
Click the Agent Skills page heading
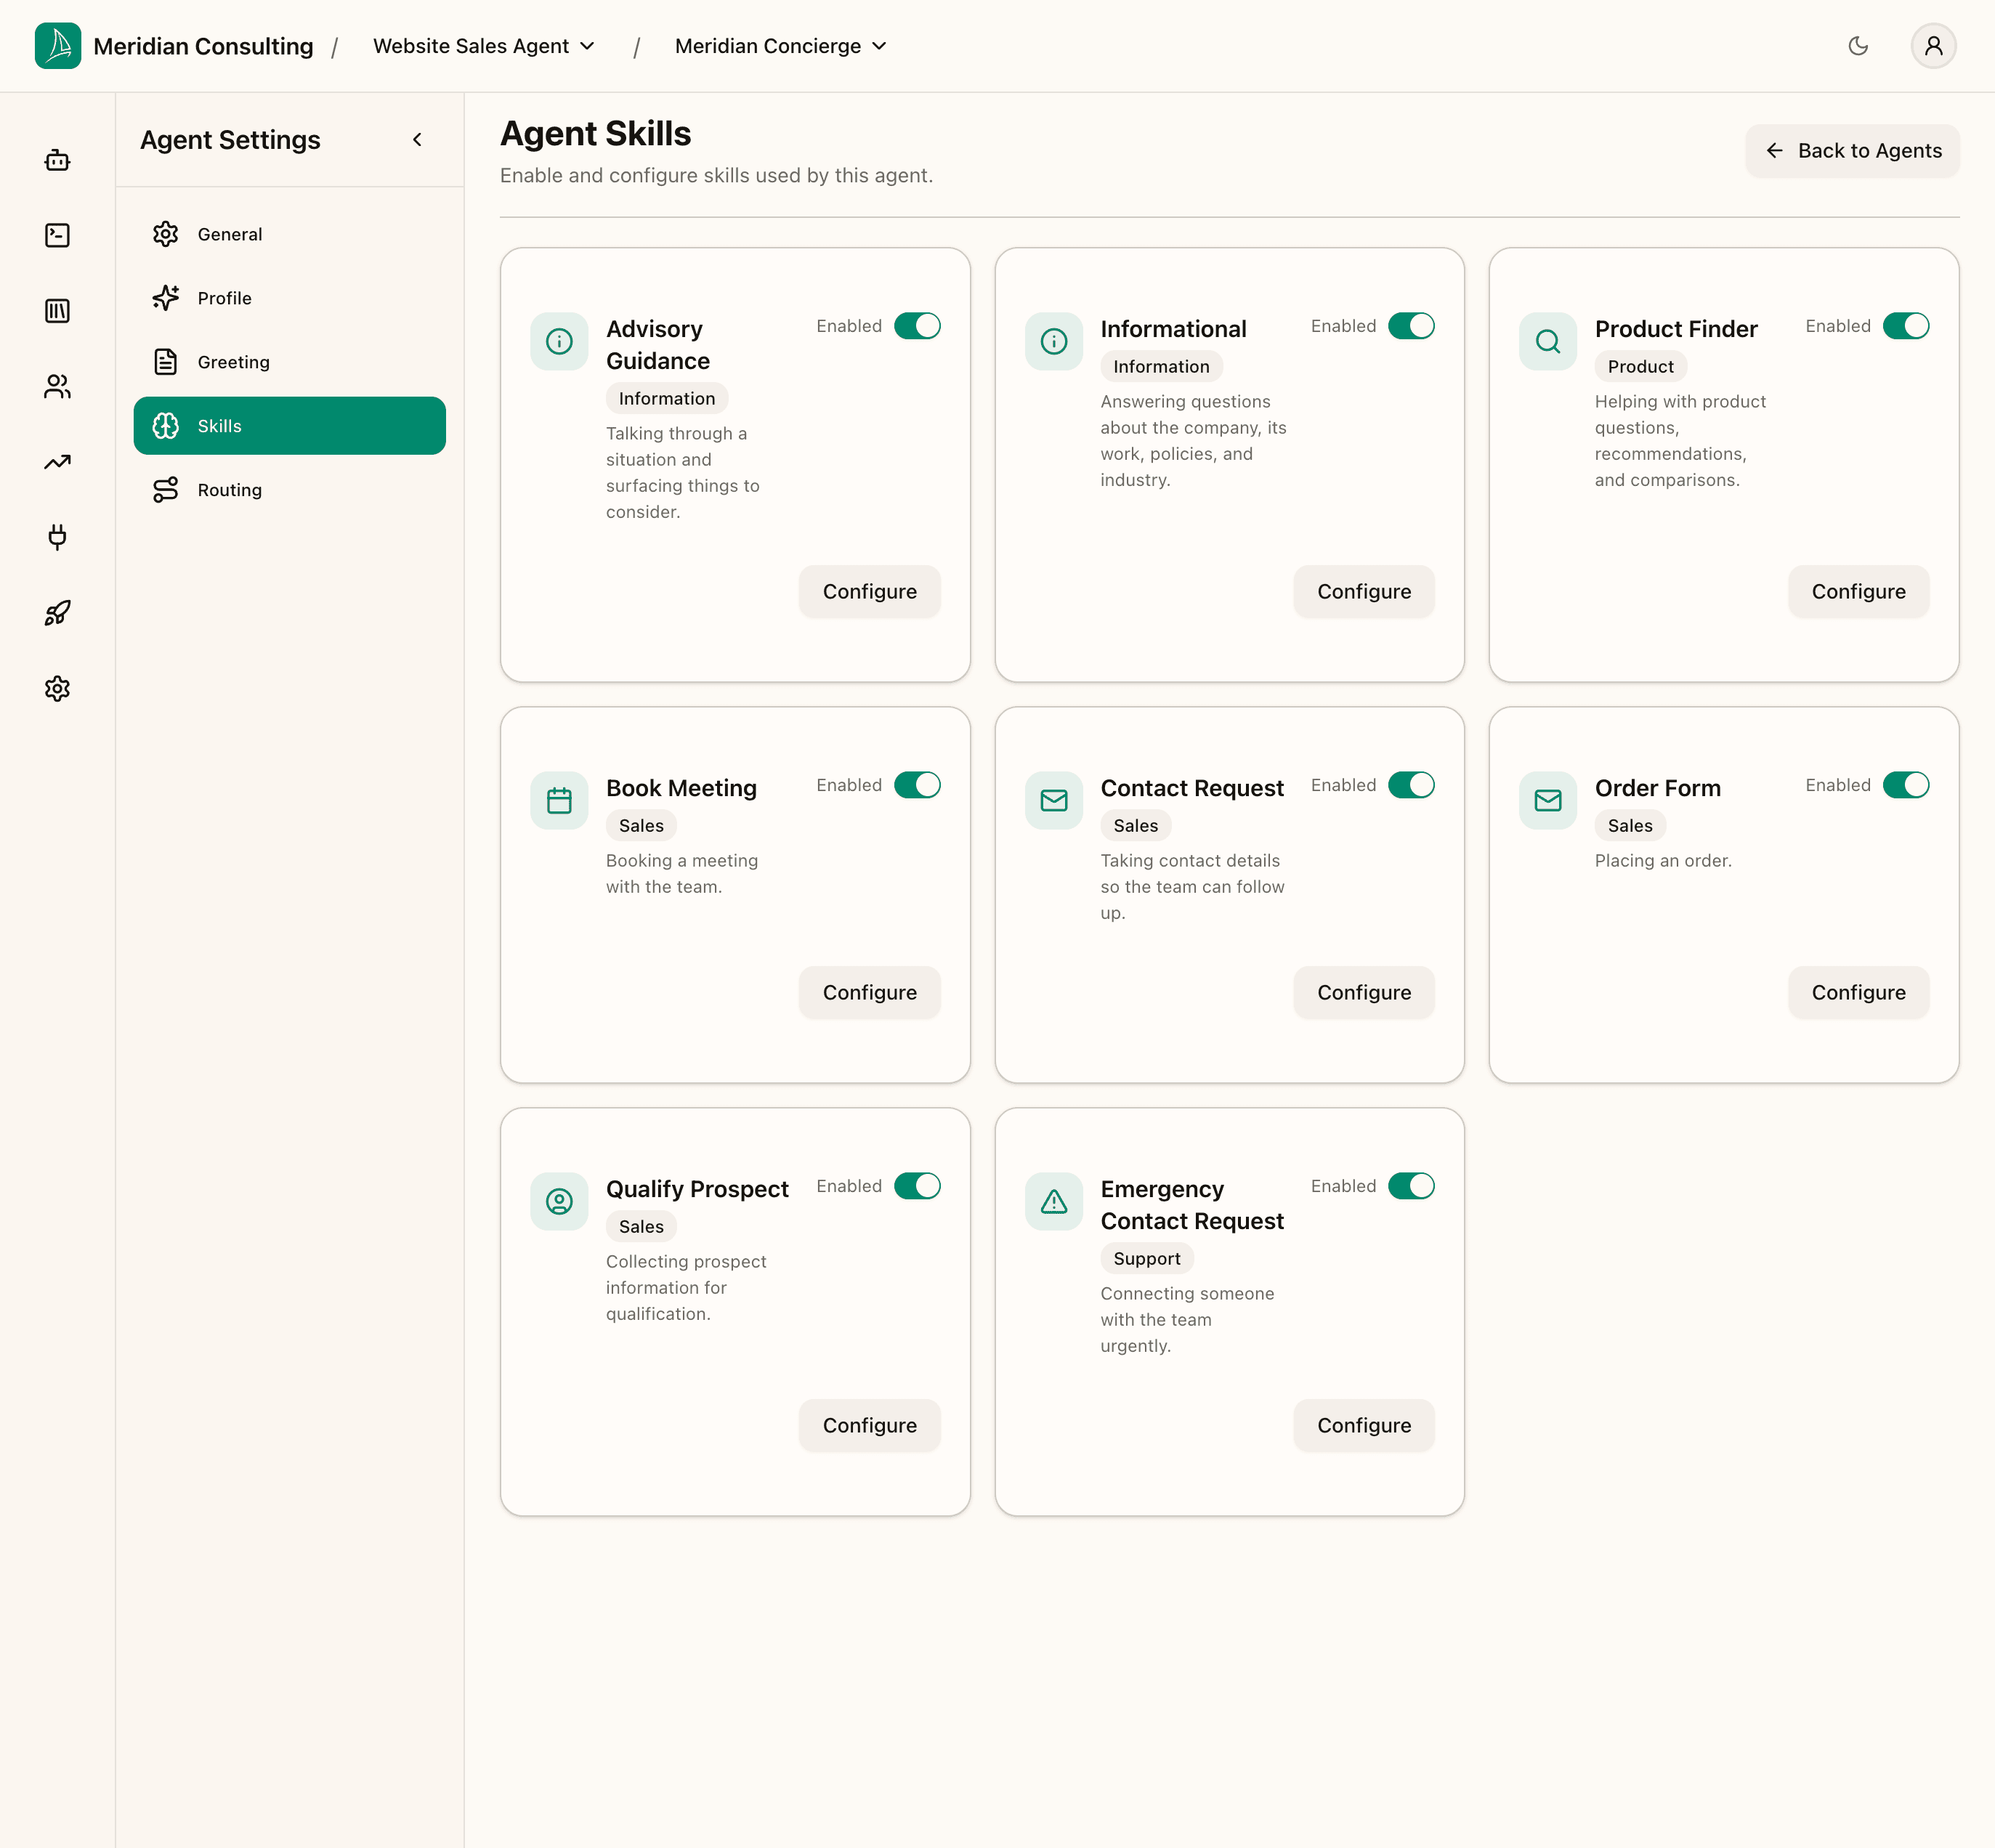tap(596, 134)
